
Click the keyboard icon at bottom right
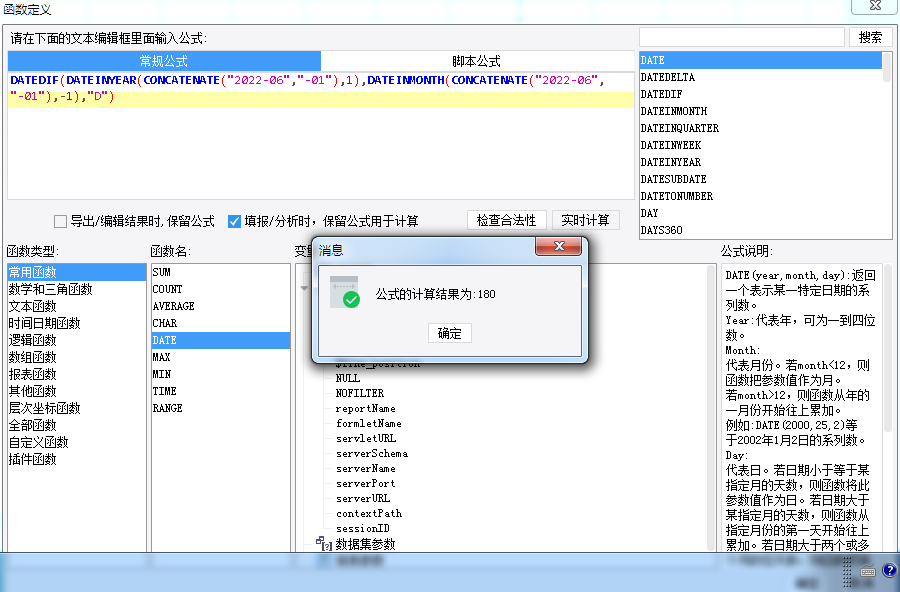pyautogui.click(x=868, y=571)
